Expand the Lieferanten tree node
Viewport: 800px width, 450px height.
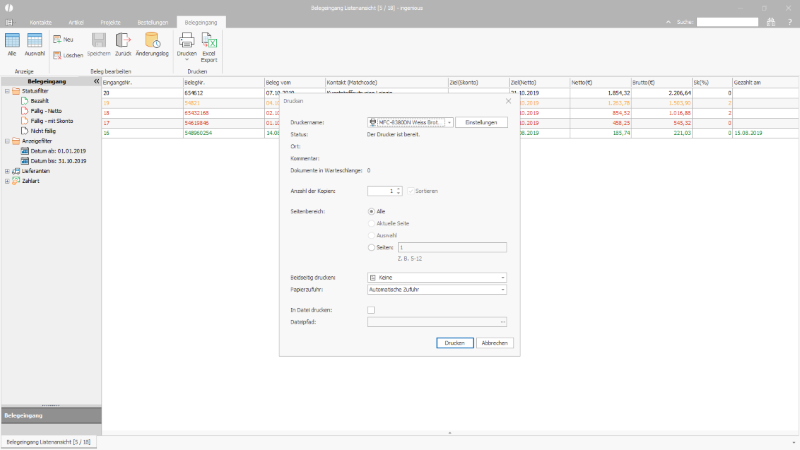[7, 171]
